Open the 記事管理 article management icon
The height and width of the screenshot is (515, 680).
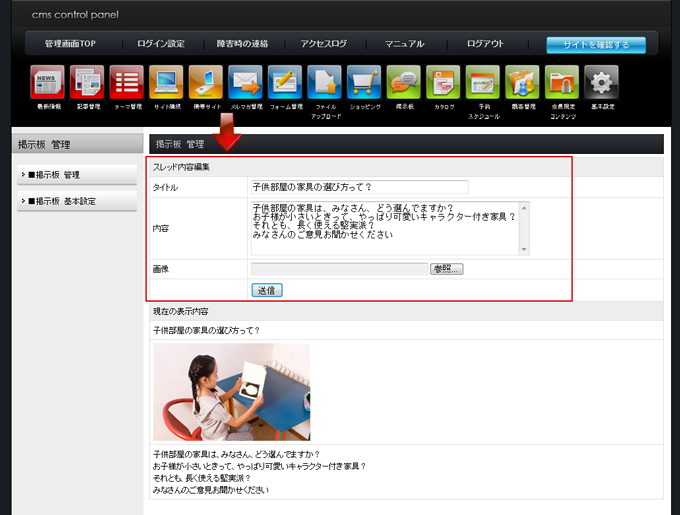coord(87,84)
